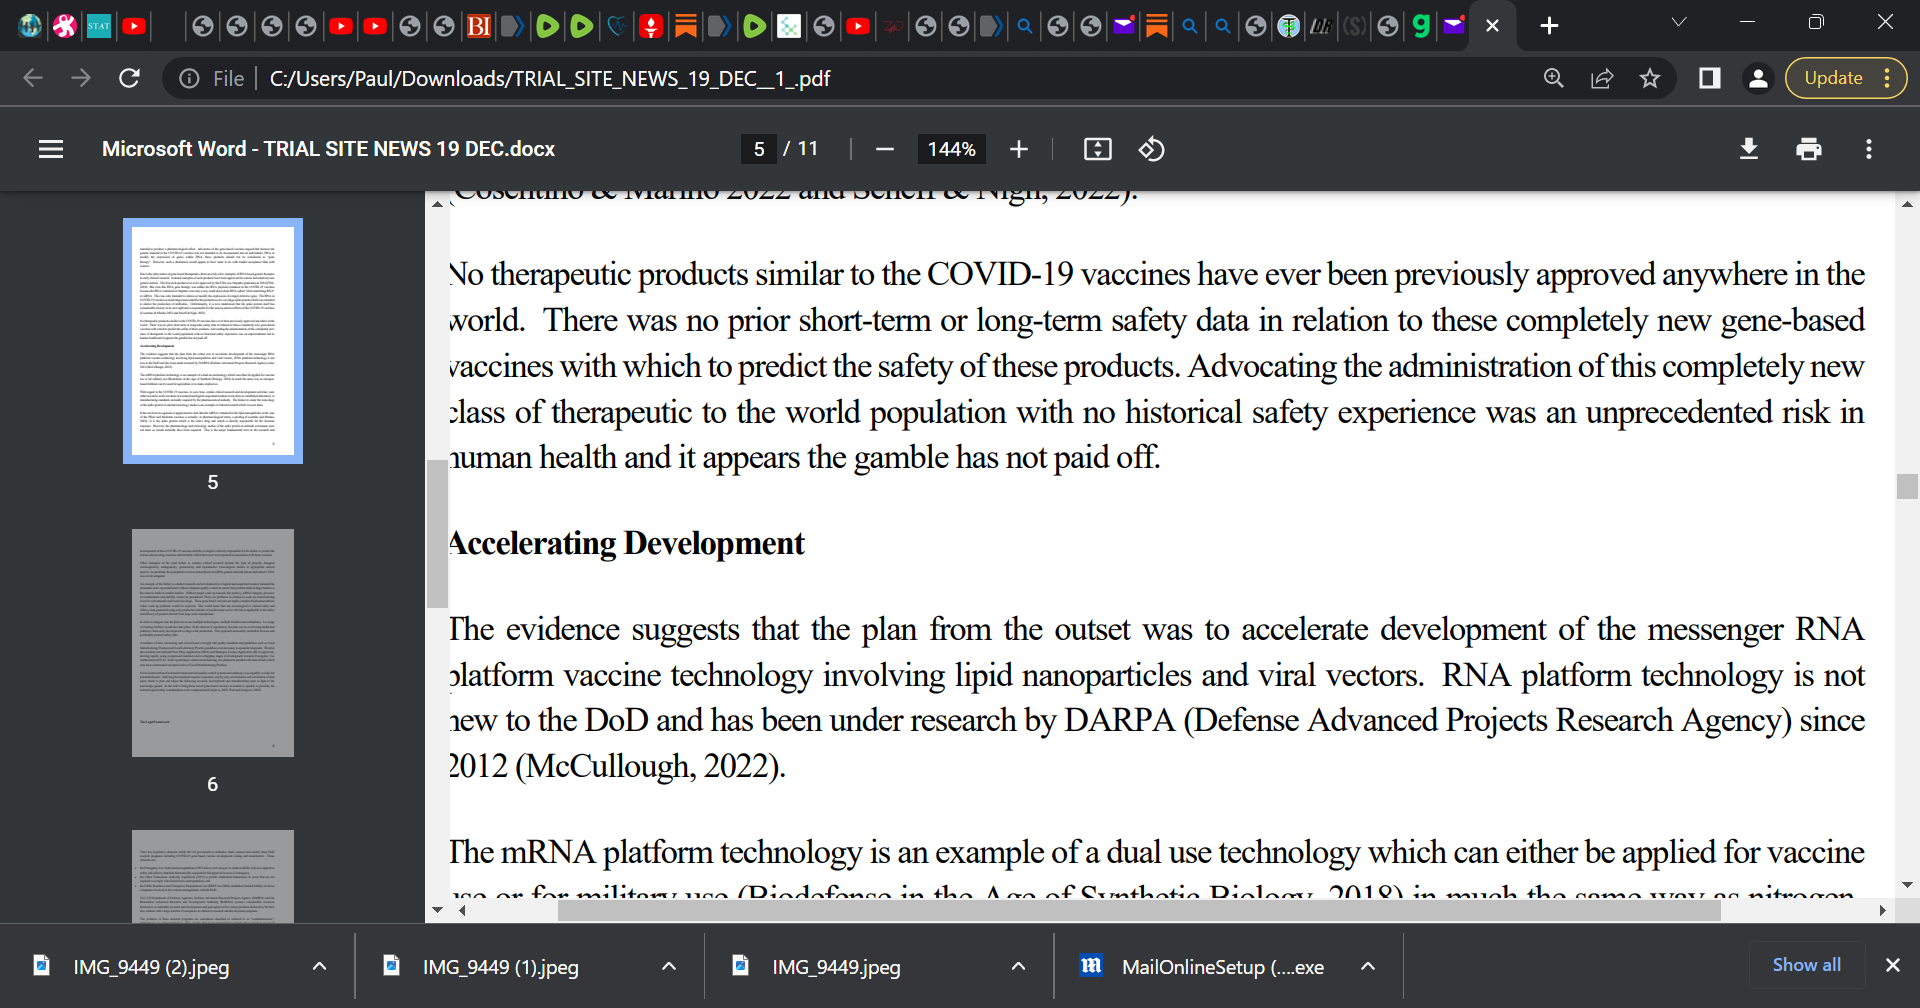Viewport: 1920px width, 1008px height.
Task: Click the document scroll-down arrow
Action: coord(1907,885)
